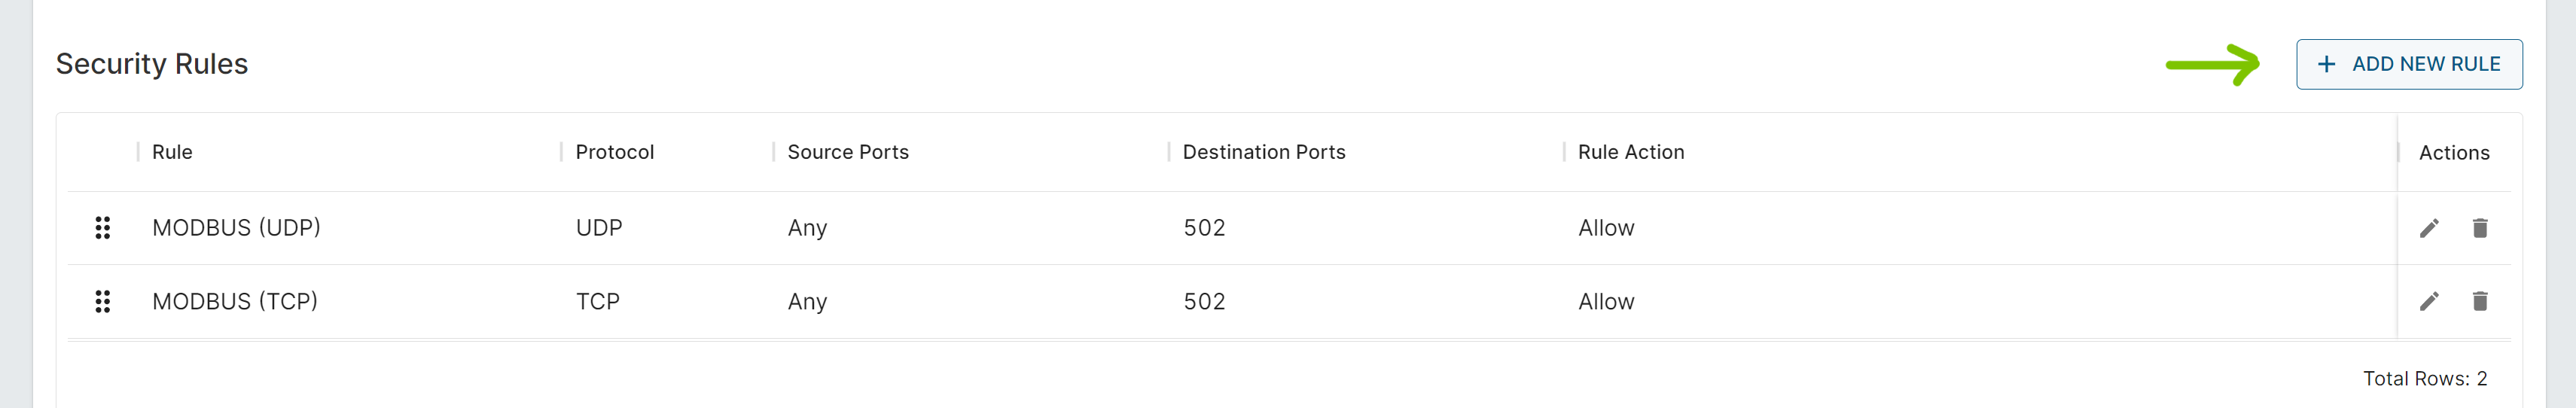Grab the drag handle of MODBUS (TCP) row
Screen dimensions: 2576x408
click(102, 301)
